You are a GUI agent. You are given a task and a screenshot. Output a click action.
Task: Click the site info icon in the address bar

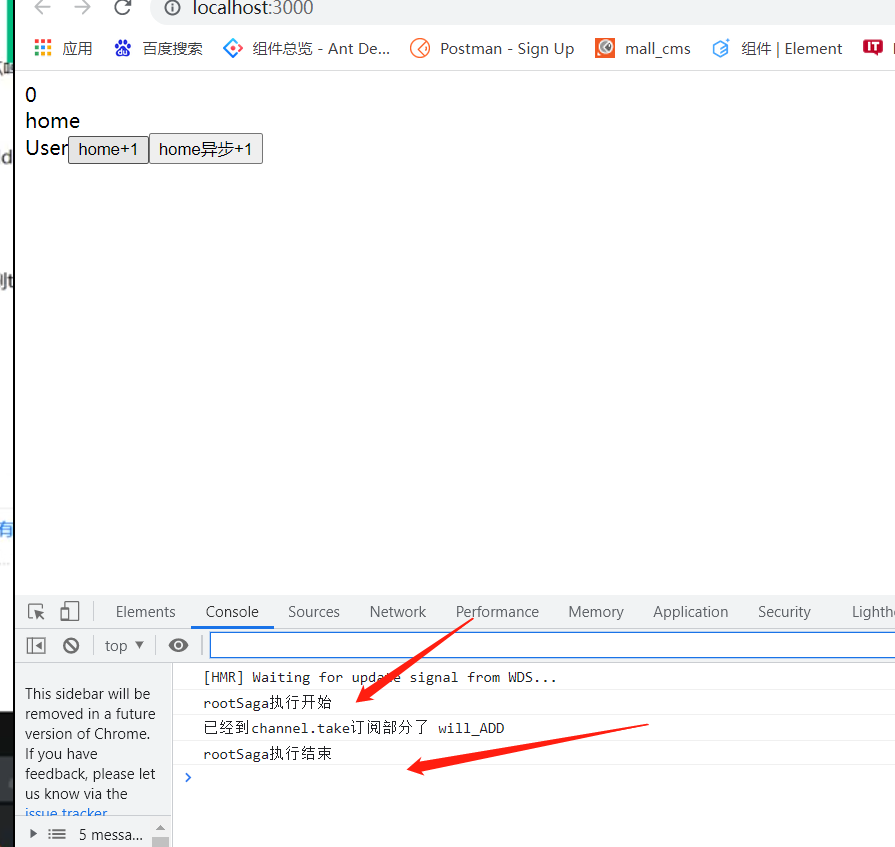click(172, 8)
